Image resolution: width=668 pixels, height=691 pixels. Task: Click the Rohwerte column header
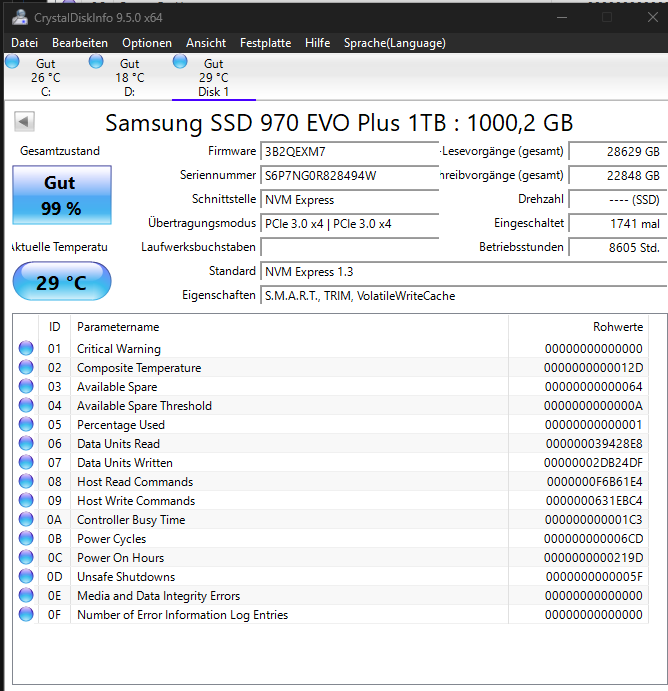pyautogui.click(x=578, y=327)
